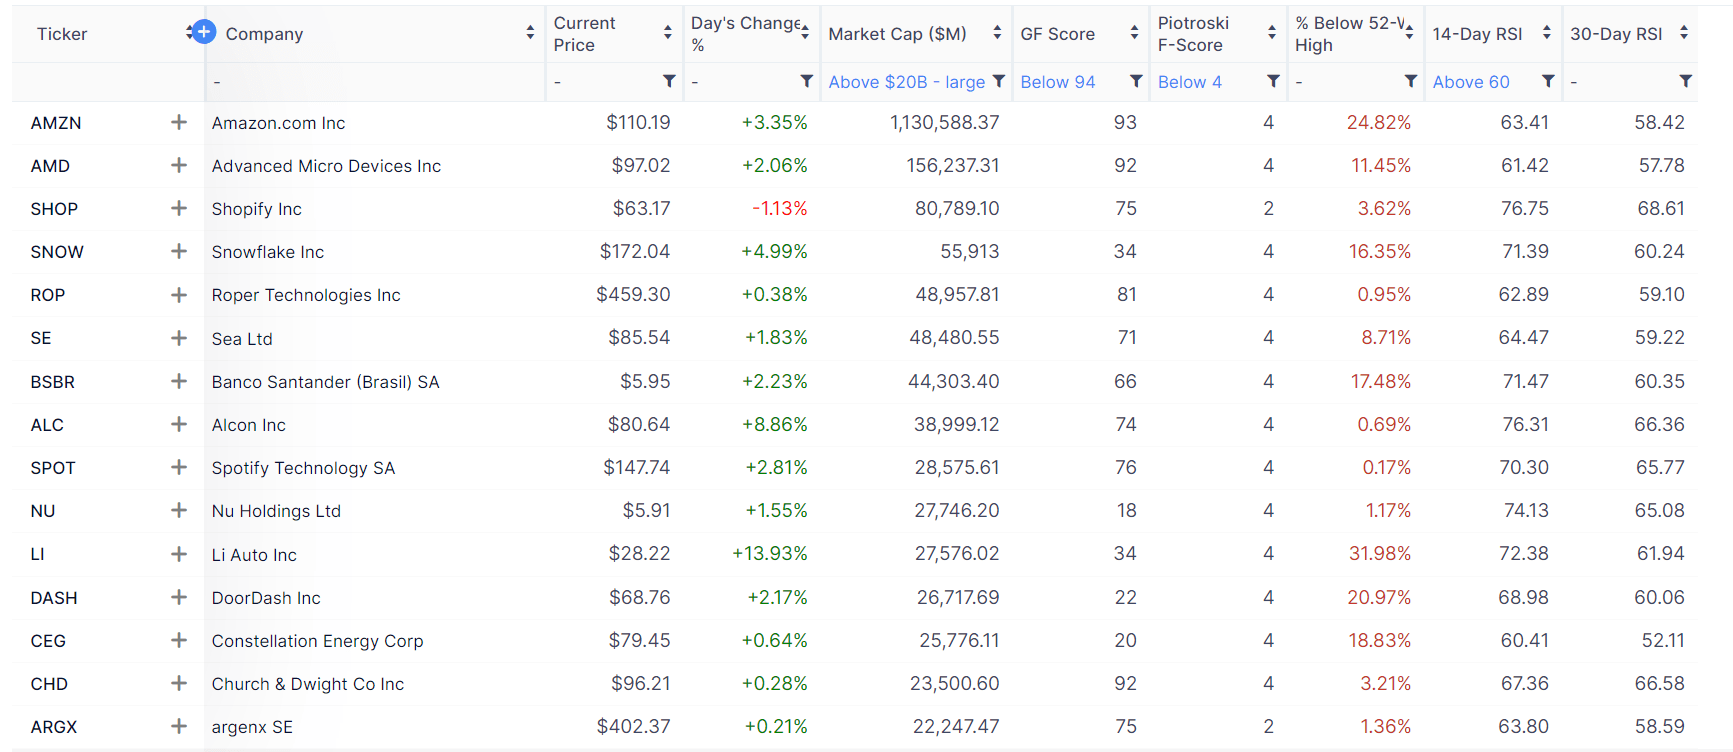Click Li Auto's +13.93% day change
This screenshot has width=1733, height=752.
770,553
